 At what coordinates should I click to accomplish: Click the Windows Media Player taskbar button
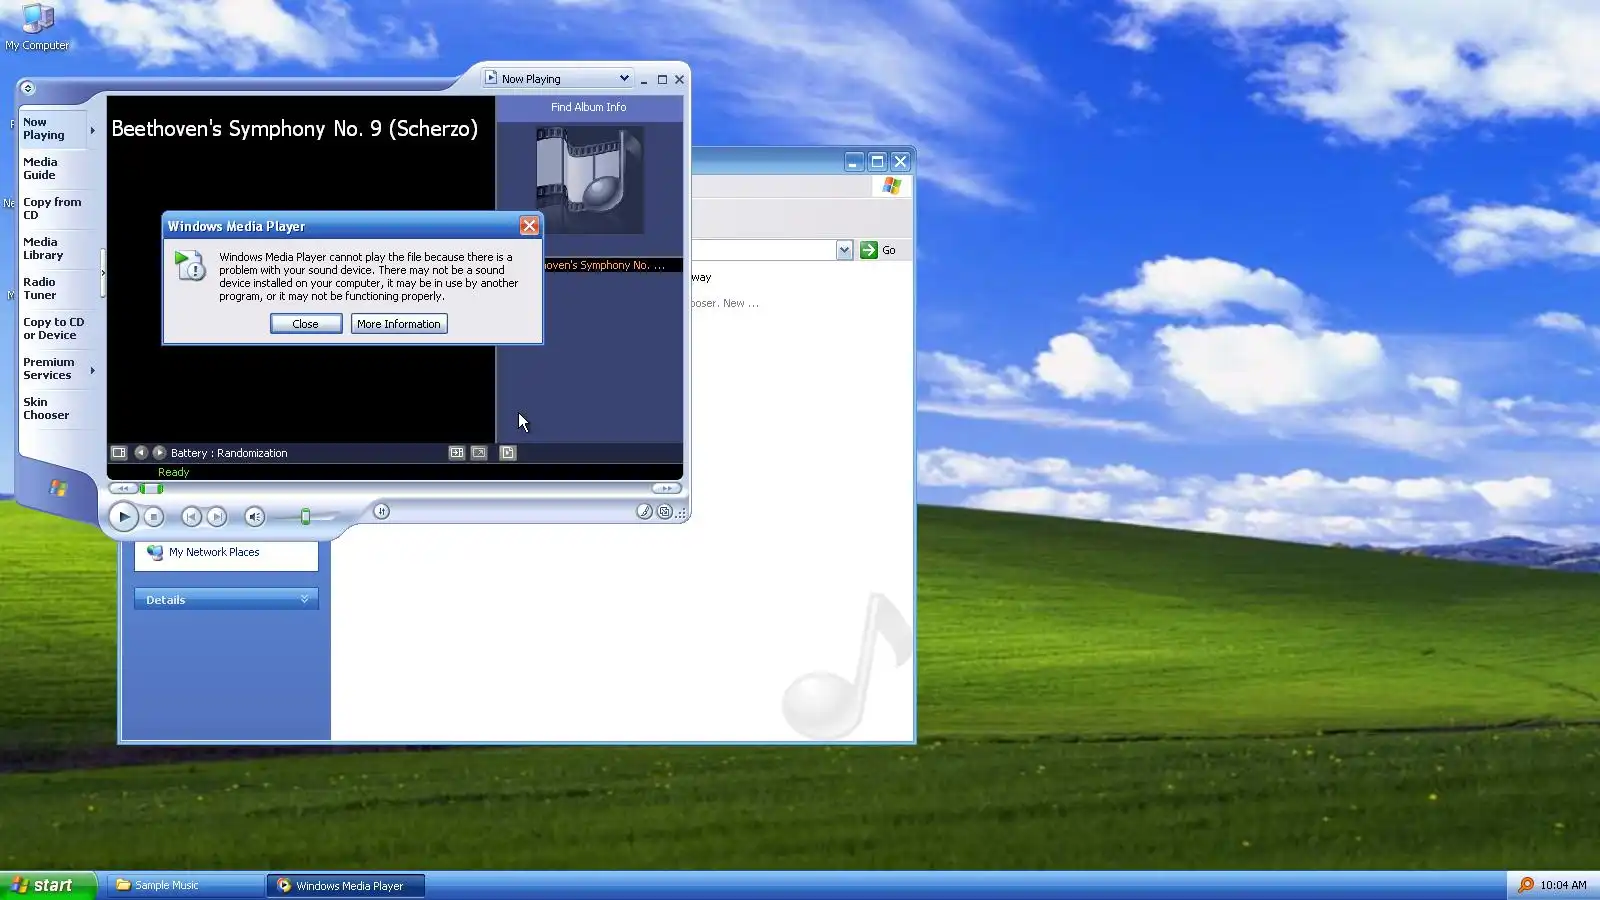pyautogui.click(x=346, y=885)
